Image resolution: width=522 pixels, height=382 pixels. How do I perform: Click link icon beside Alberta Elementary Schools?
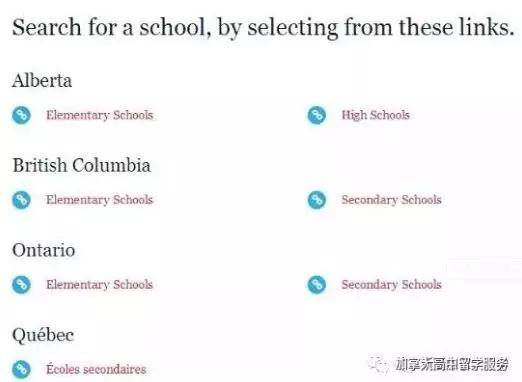pos(21,115)
